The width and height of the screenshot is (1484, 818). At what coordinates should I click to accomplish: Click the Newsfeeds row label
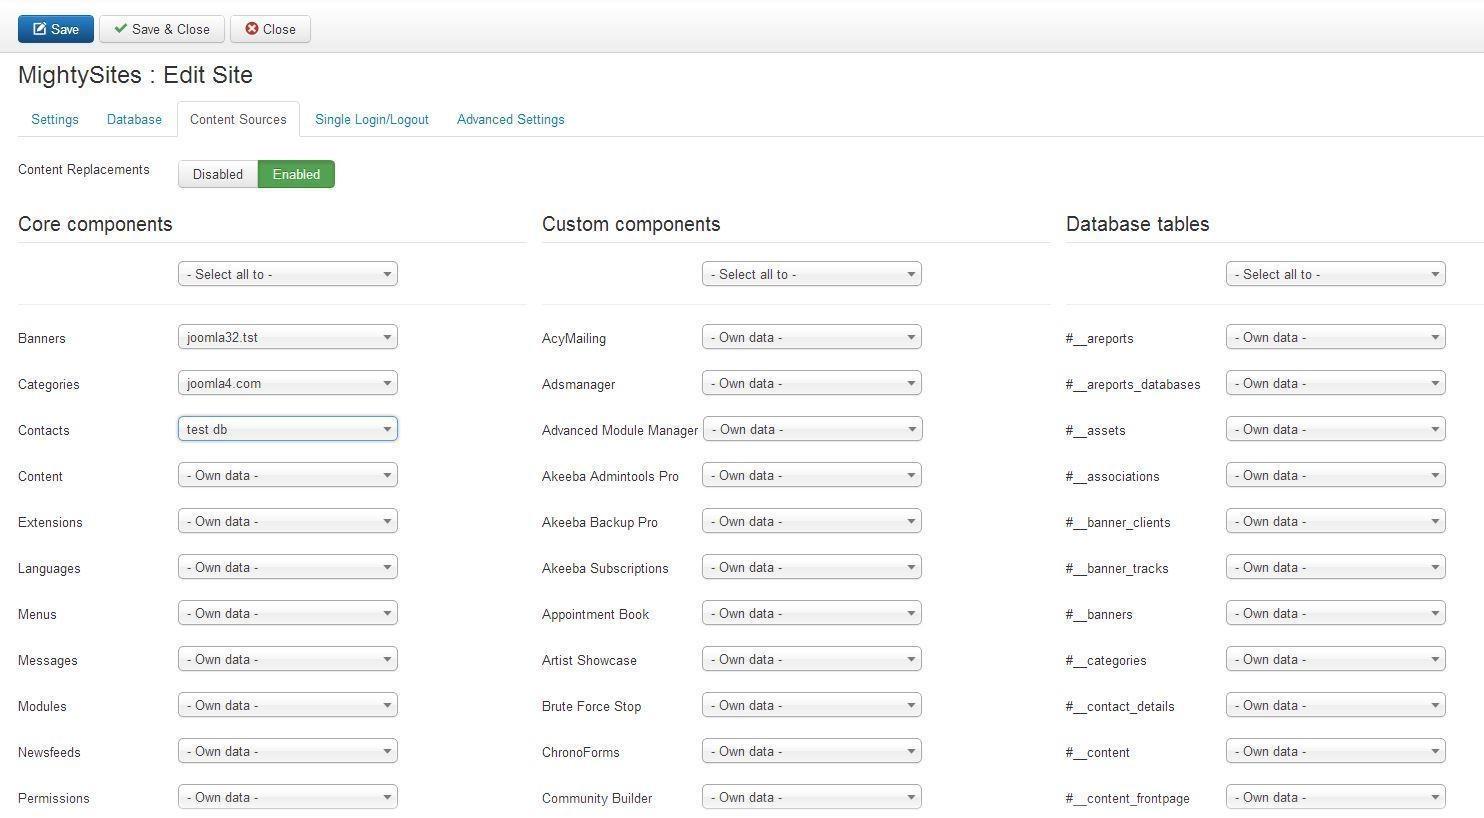(x=49, y=752)
